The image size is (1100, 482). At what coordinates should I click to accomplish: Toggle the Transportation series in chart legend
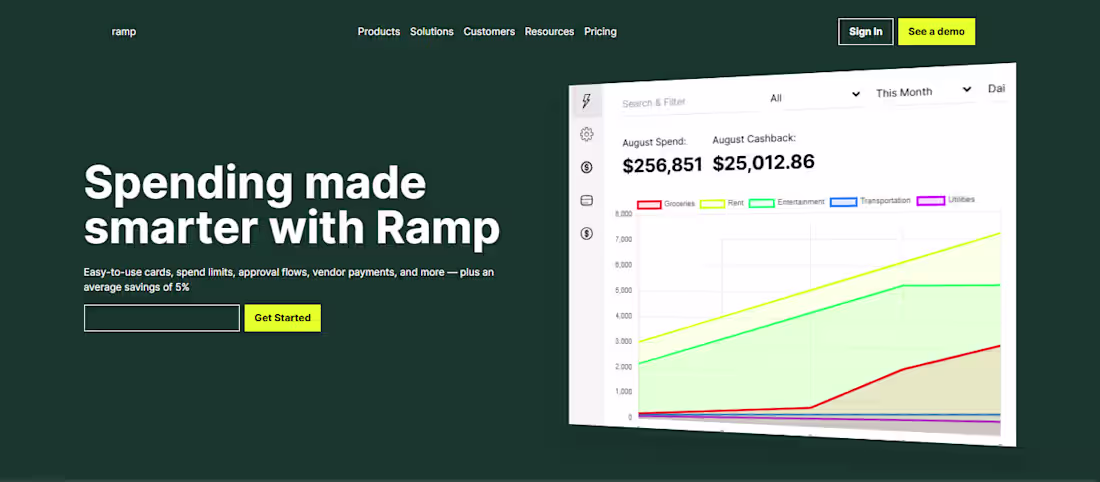point(870,201)
